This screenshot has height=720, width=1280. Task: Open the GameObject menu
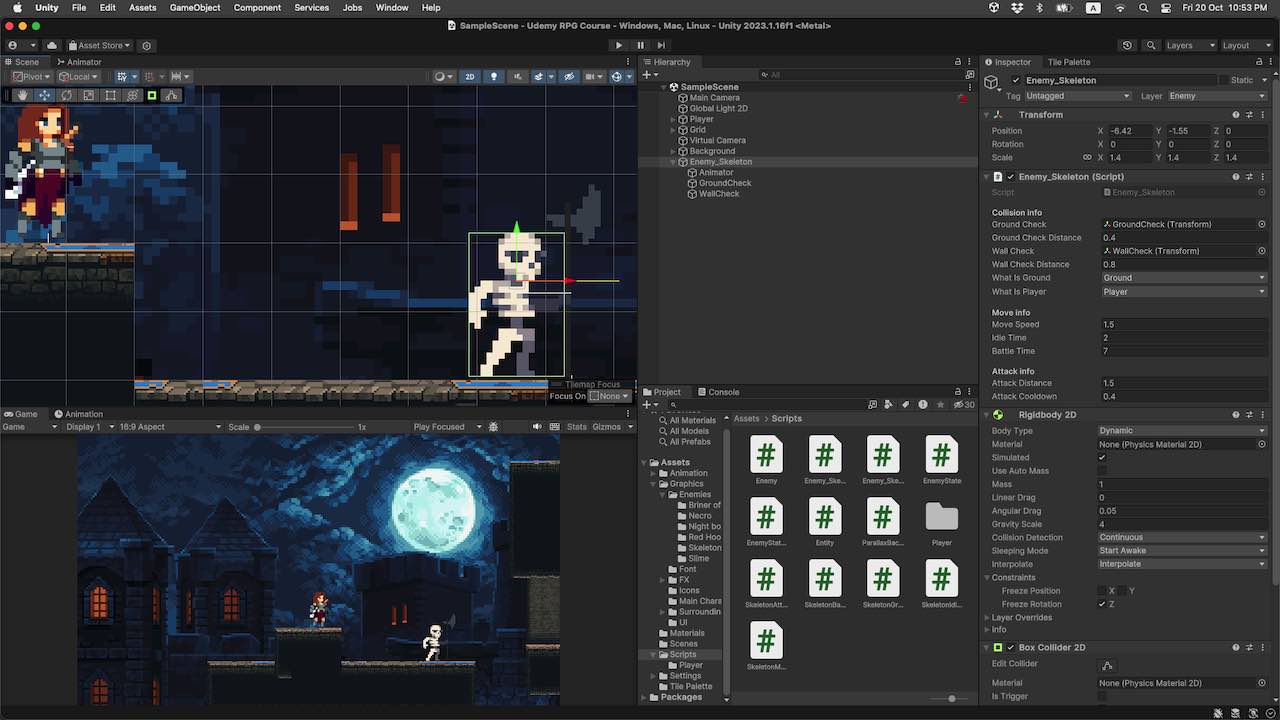(x=195, y=8)
